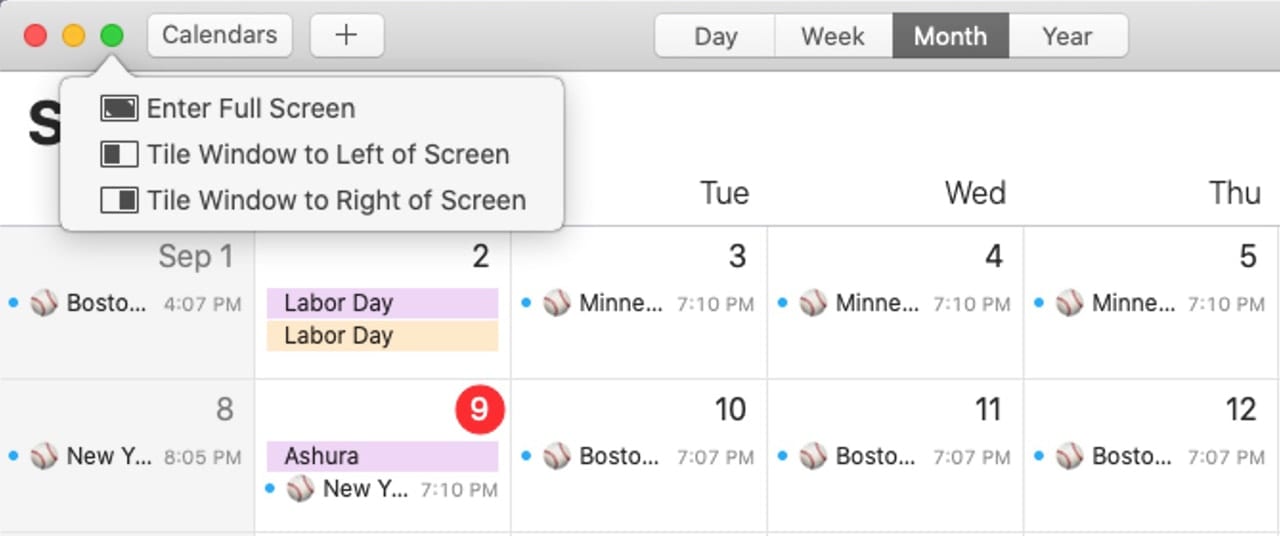Click baseball icon on September 3

coord(557,303)
